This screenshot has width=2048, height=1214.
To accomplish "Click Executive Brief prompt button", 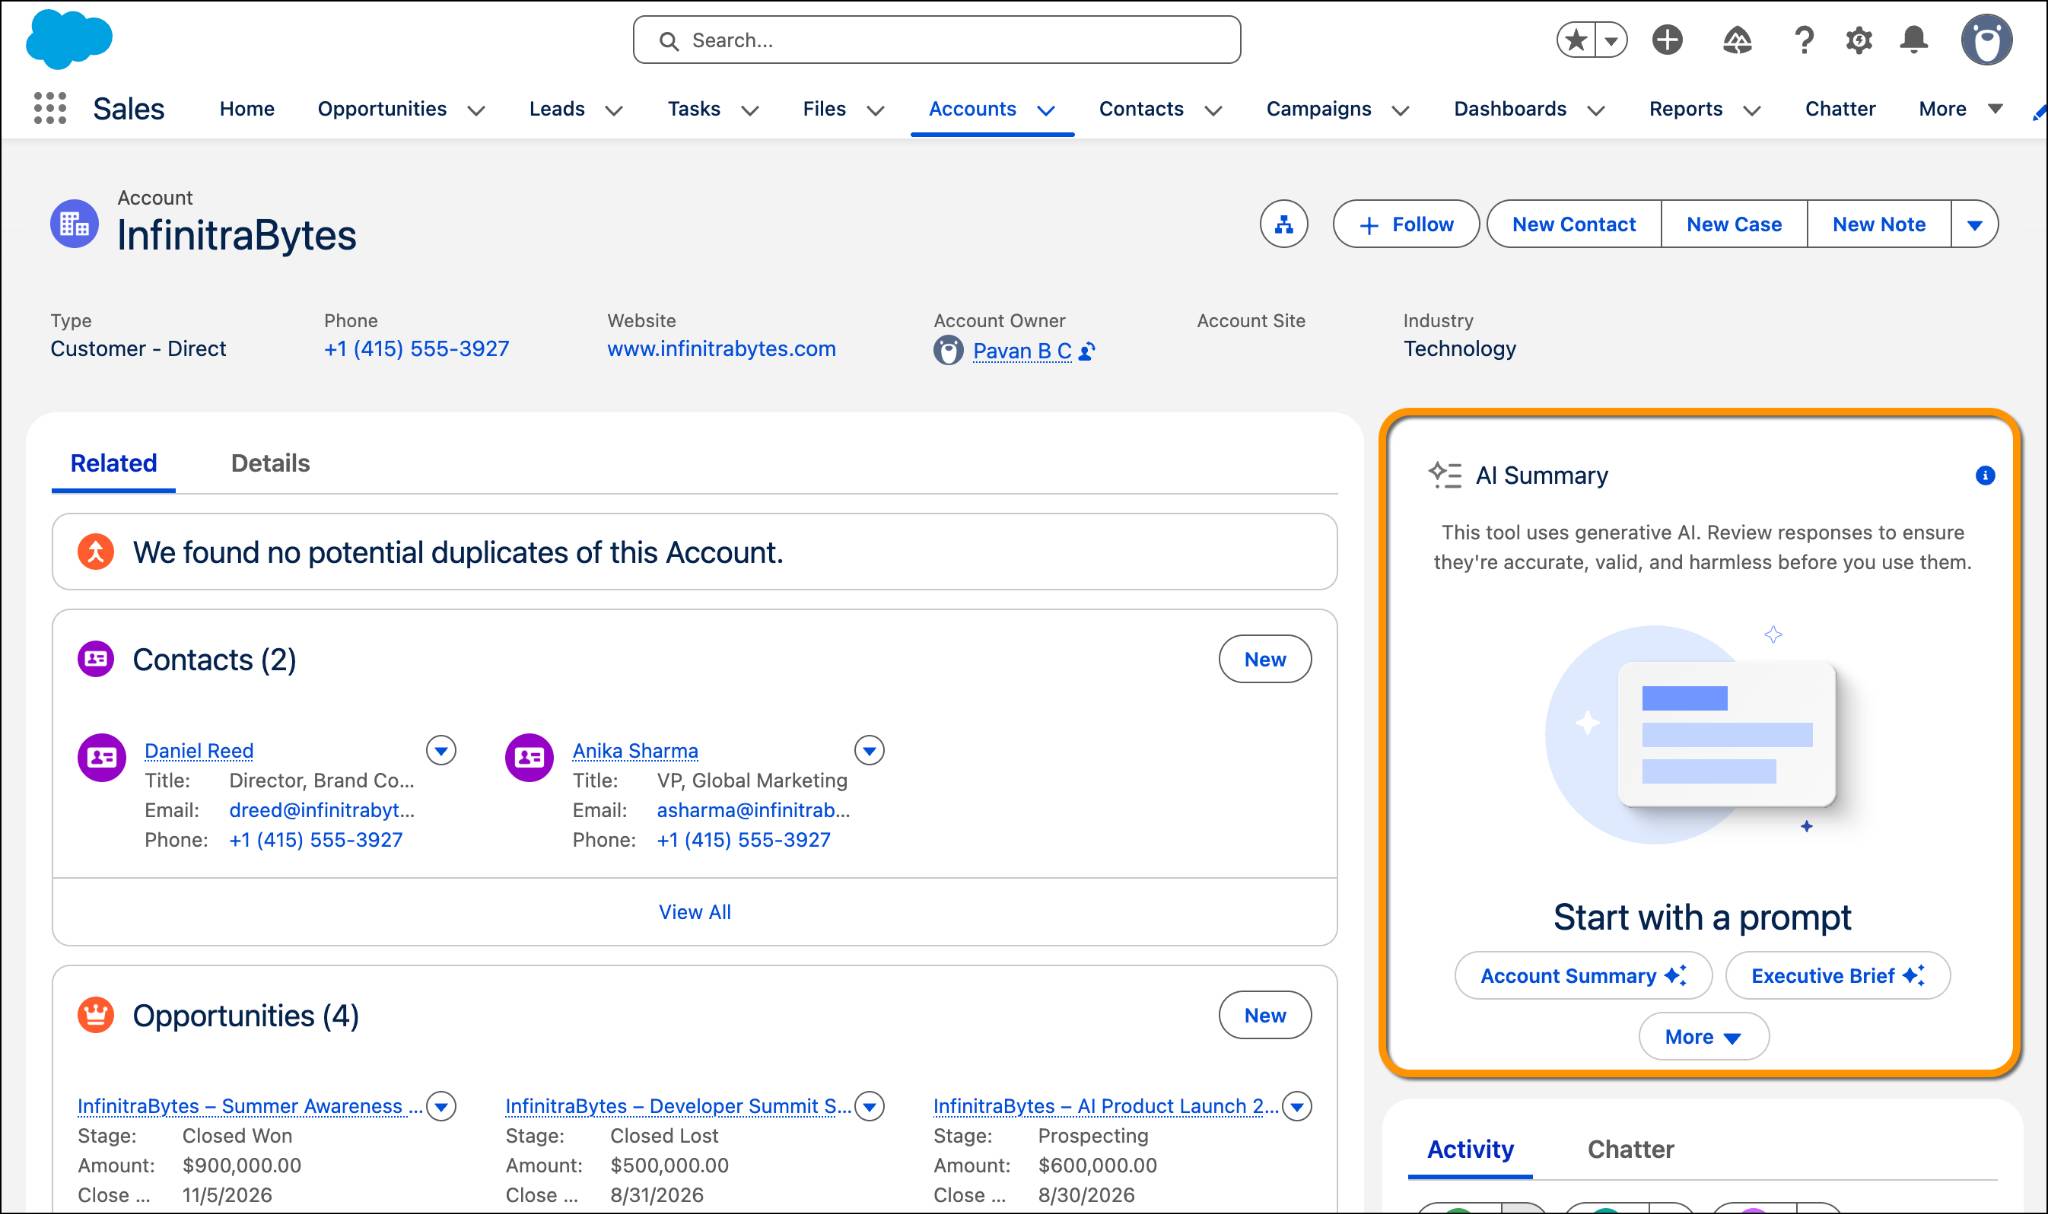I will click(x=1838, y=976).
